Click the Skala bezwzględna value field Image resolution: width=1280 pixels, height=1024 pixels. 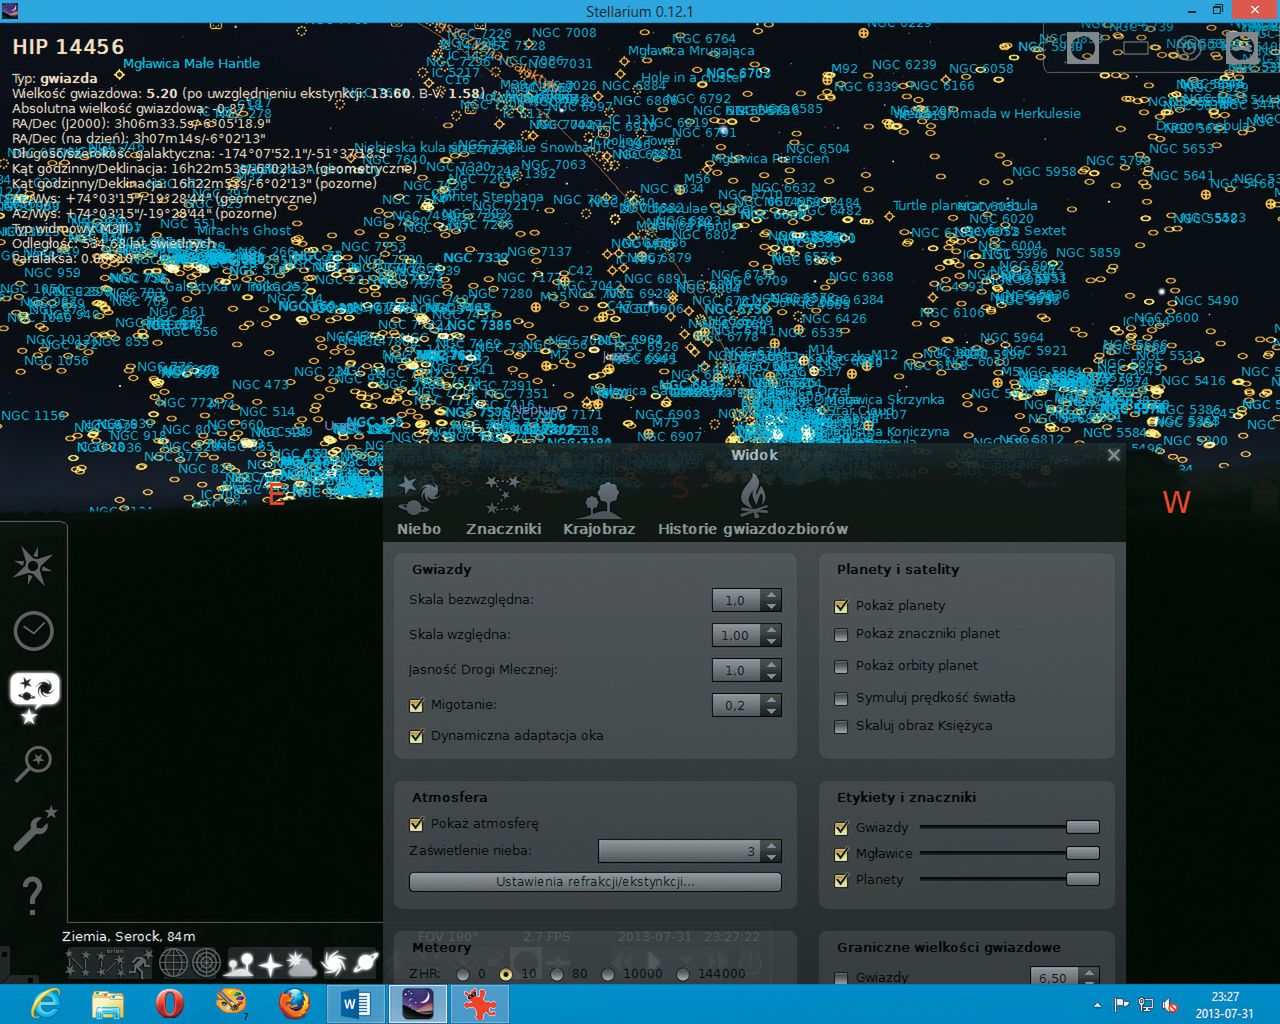tap(737, 600)
